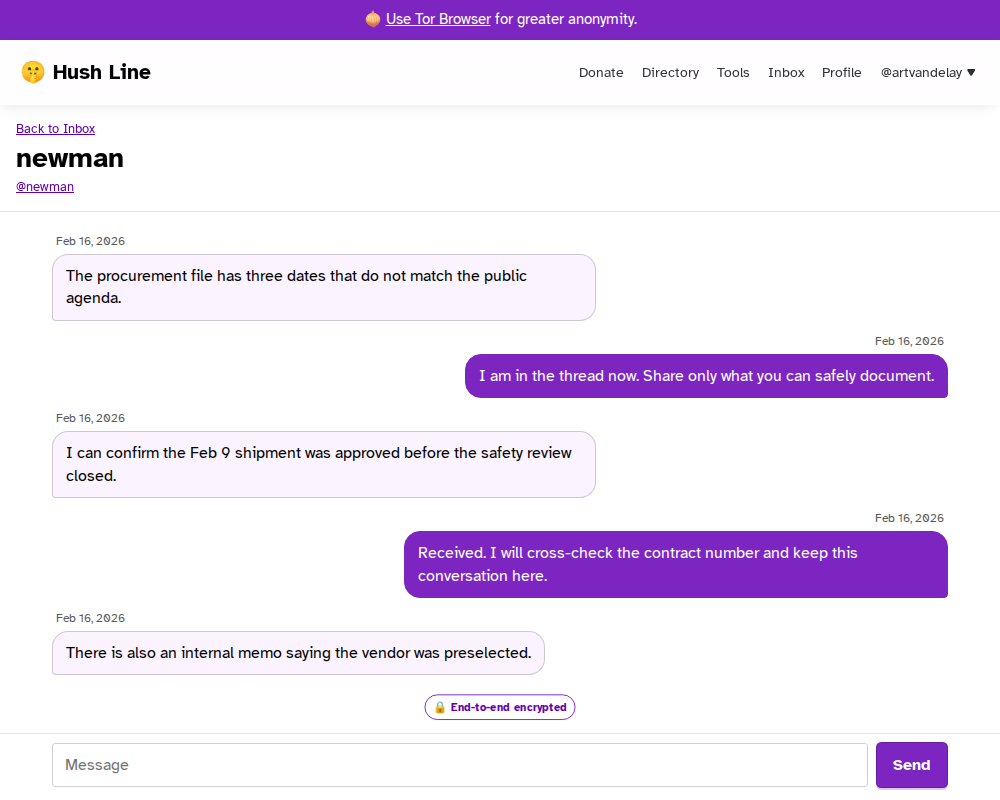Viewport: 1000px width, 800px height.
Task: Click the Hush Line brand name
Action: point(101,72)
